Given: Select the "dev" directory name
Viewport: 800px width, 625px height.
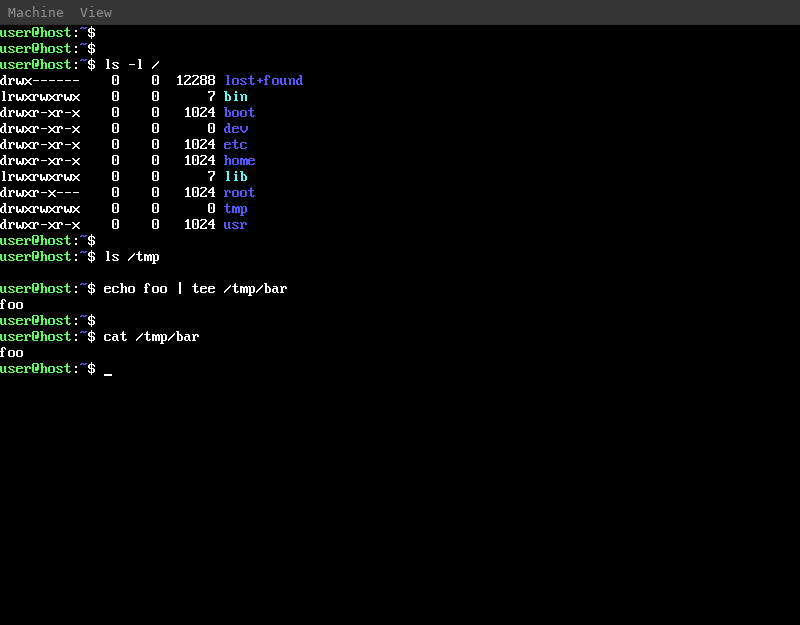Looking at the screenshot, I should tap(236, 129).
